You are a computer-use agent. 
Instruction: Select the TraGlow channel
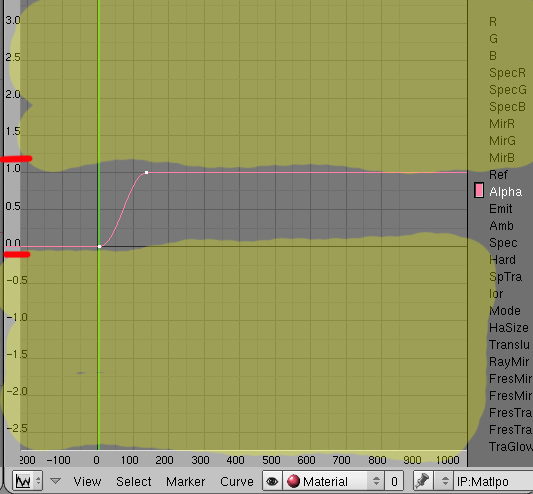511,447
